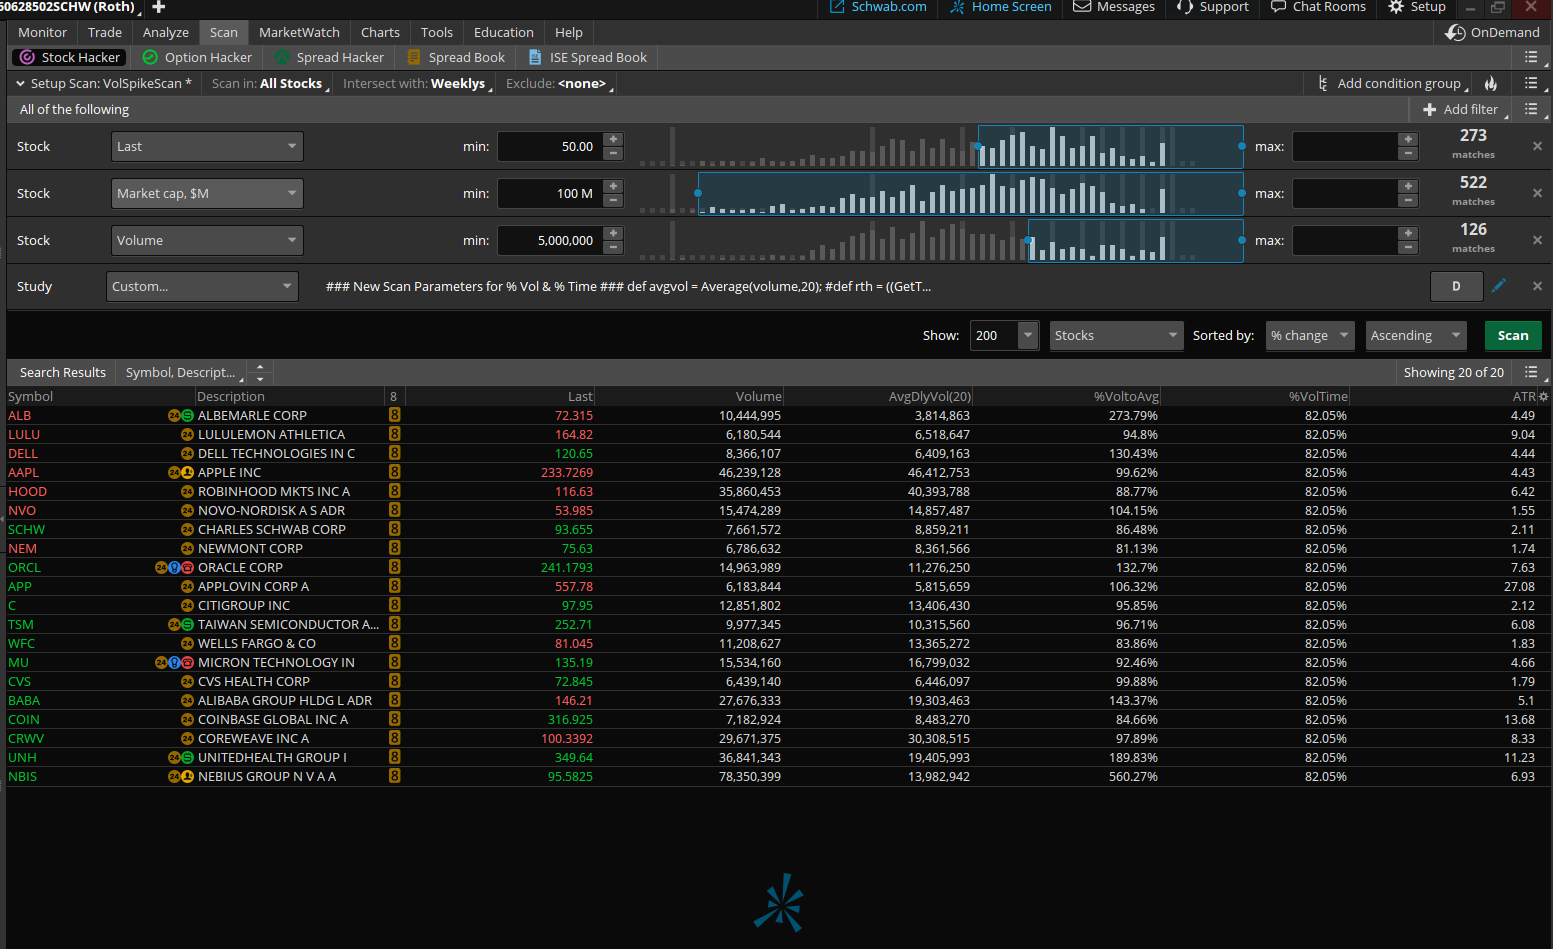Image resolution: width=1553 pixels, height=949 pixels.
Task: Open Messages envelope button
Action: (1114, 7)
